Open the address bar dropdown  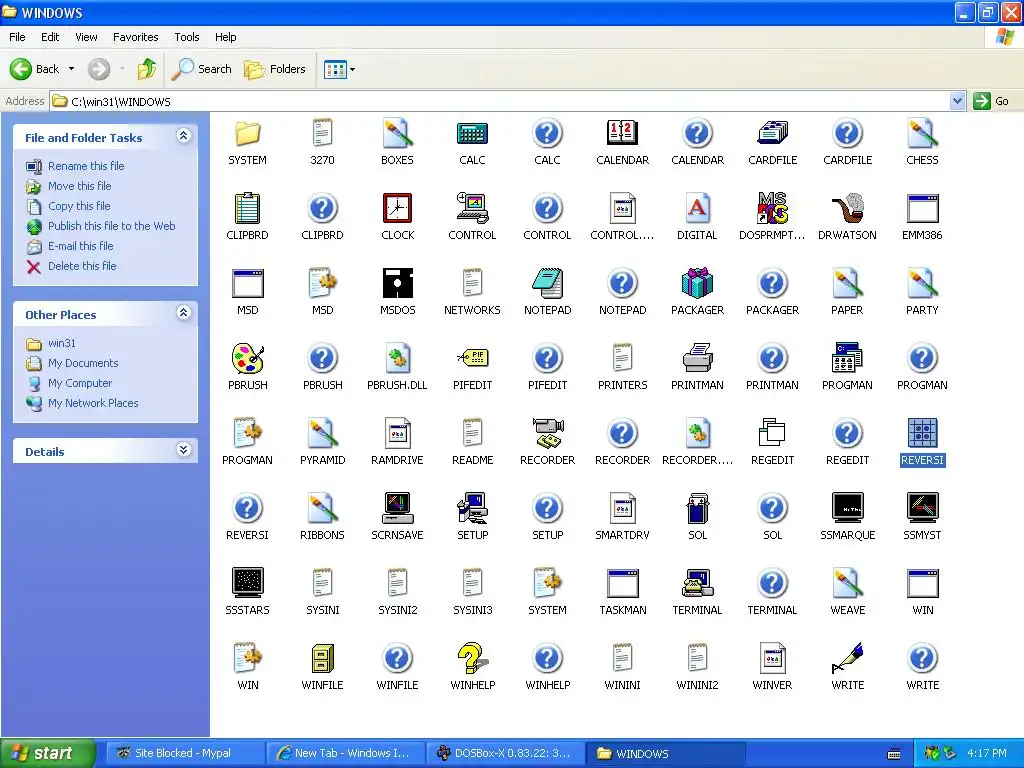[x=957, y=101]
